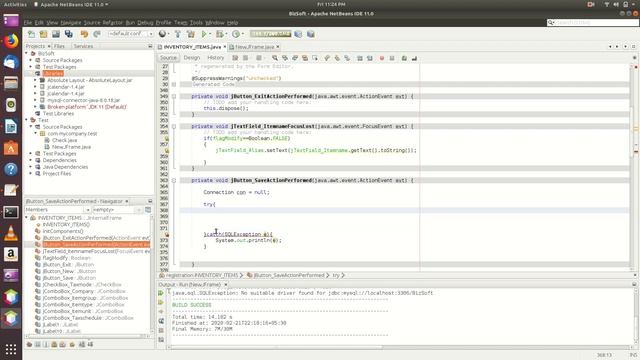Collapse the jButton_ExitActionPerformed code fold
Viewport: 640px width, 360px height.
(x=174, y=96)
